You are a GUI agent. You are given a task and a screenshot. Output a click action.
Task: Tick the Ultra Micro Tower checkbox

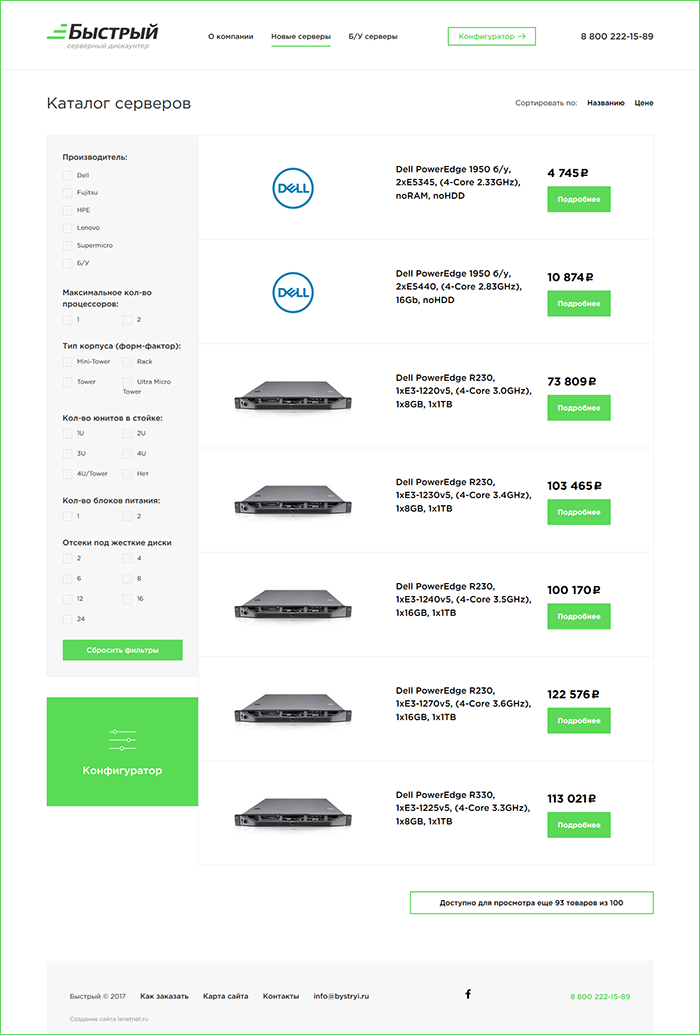[127, 382]
